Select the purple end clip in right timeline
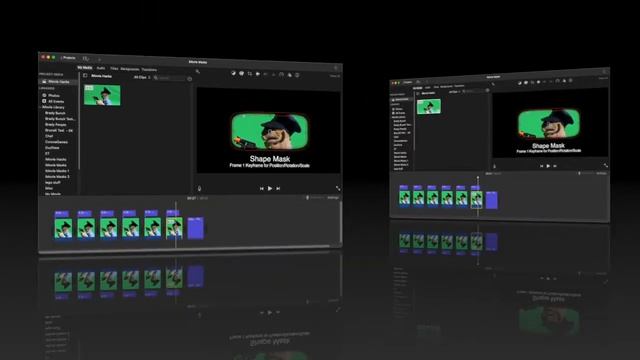The image size is (640, 360). coord(491,200)
